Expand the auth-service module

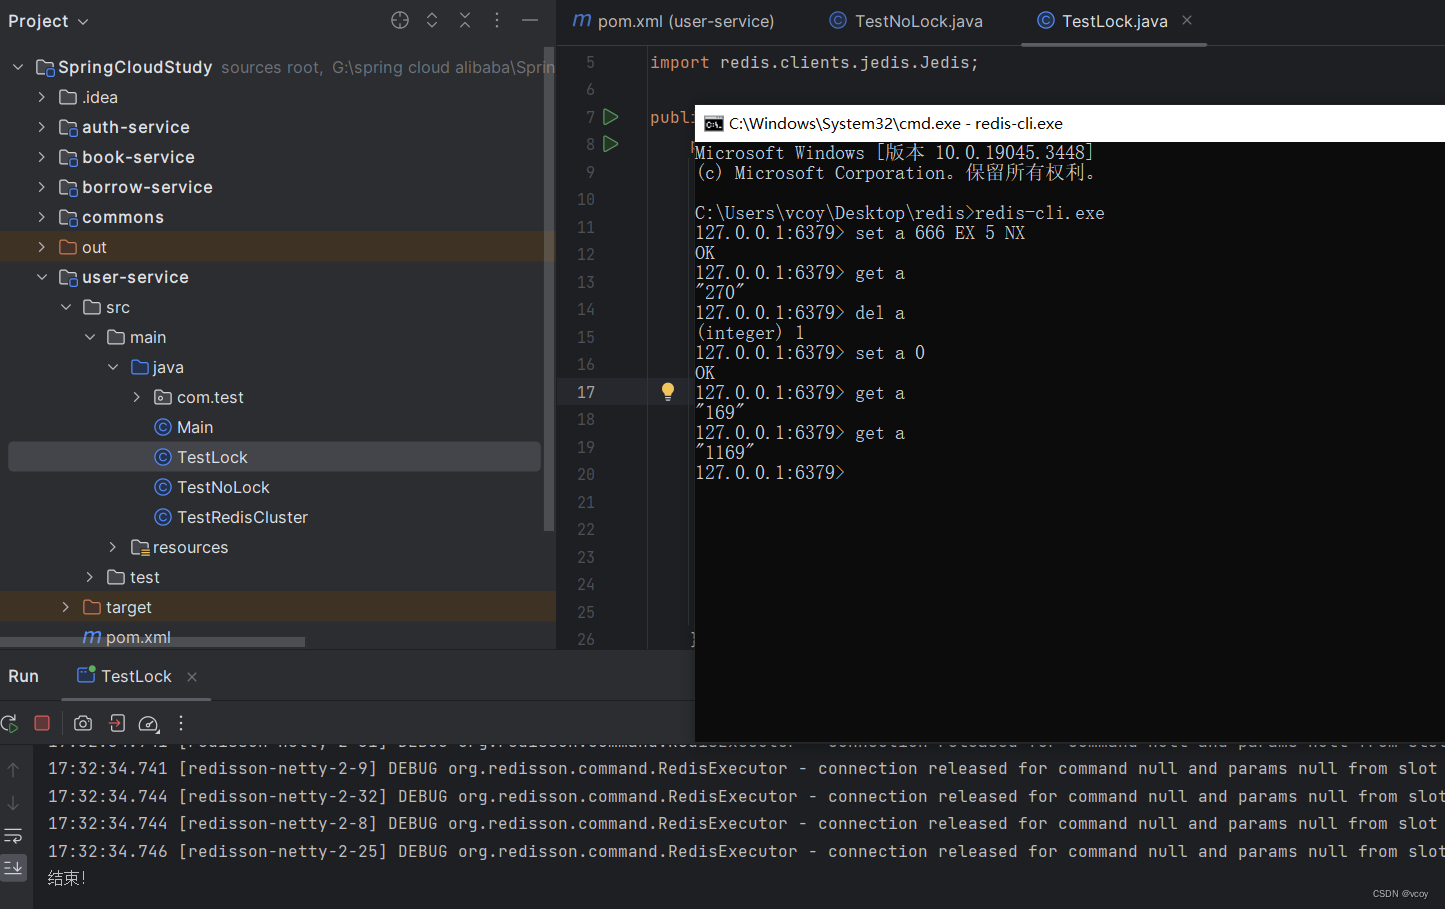tap(42, 127)
